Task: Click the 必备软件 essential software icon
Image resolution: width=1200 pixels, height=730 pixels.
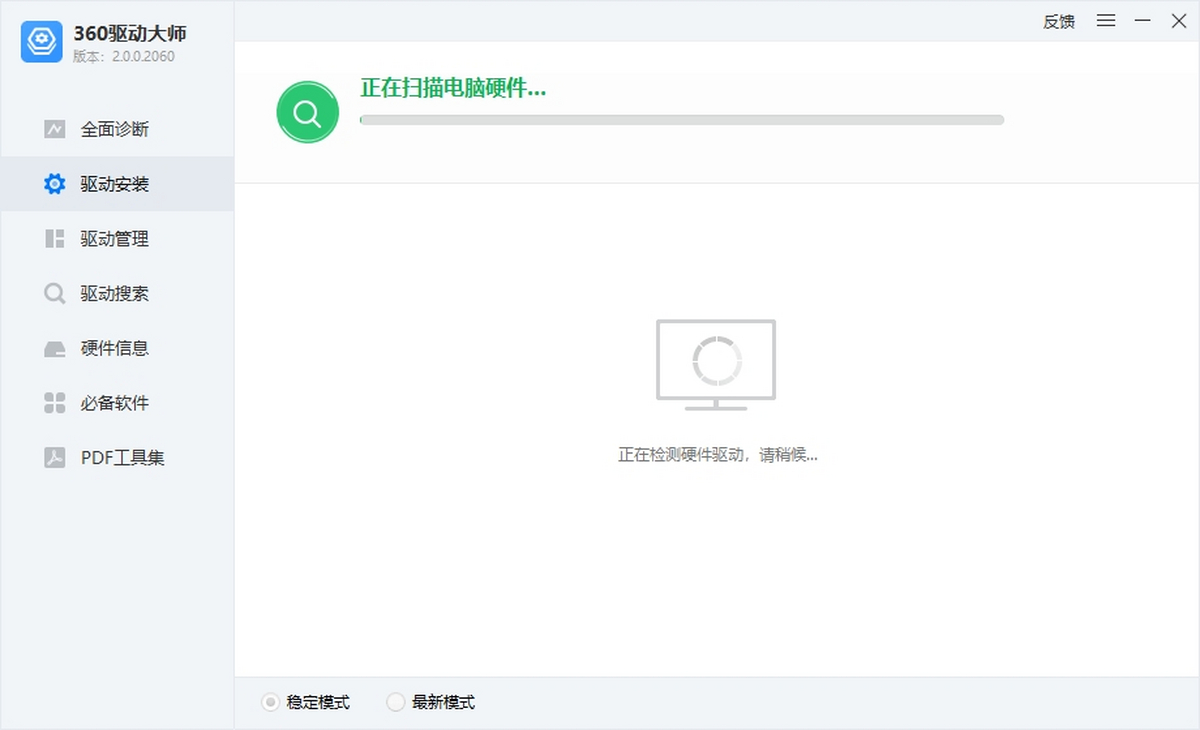Action: tap(55, 403)
